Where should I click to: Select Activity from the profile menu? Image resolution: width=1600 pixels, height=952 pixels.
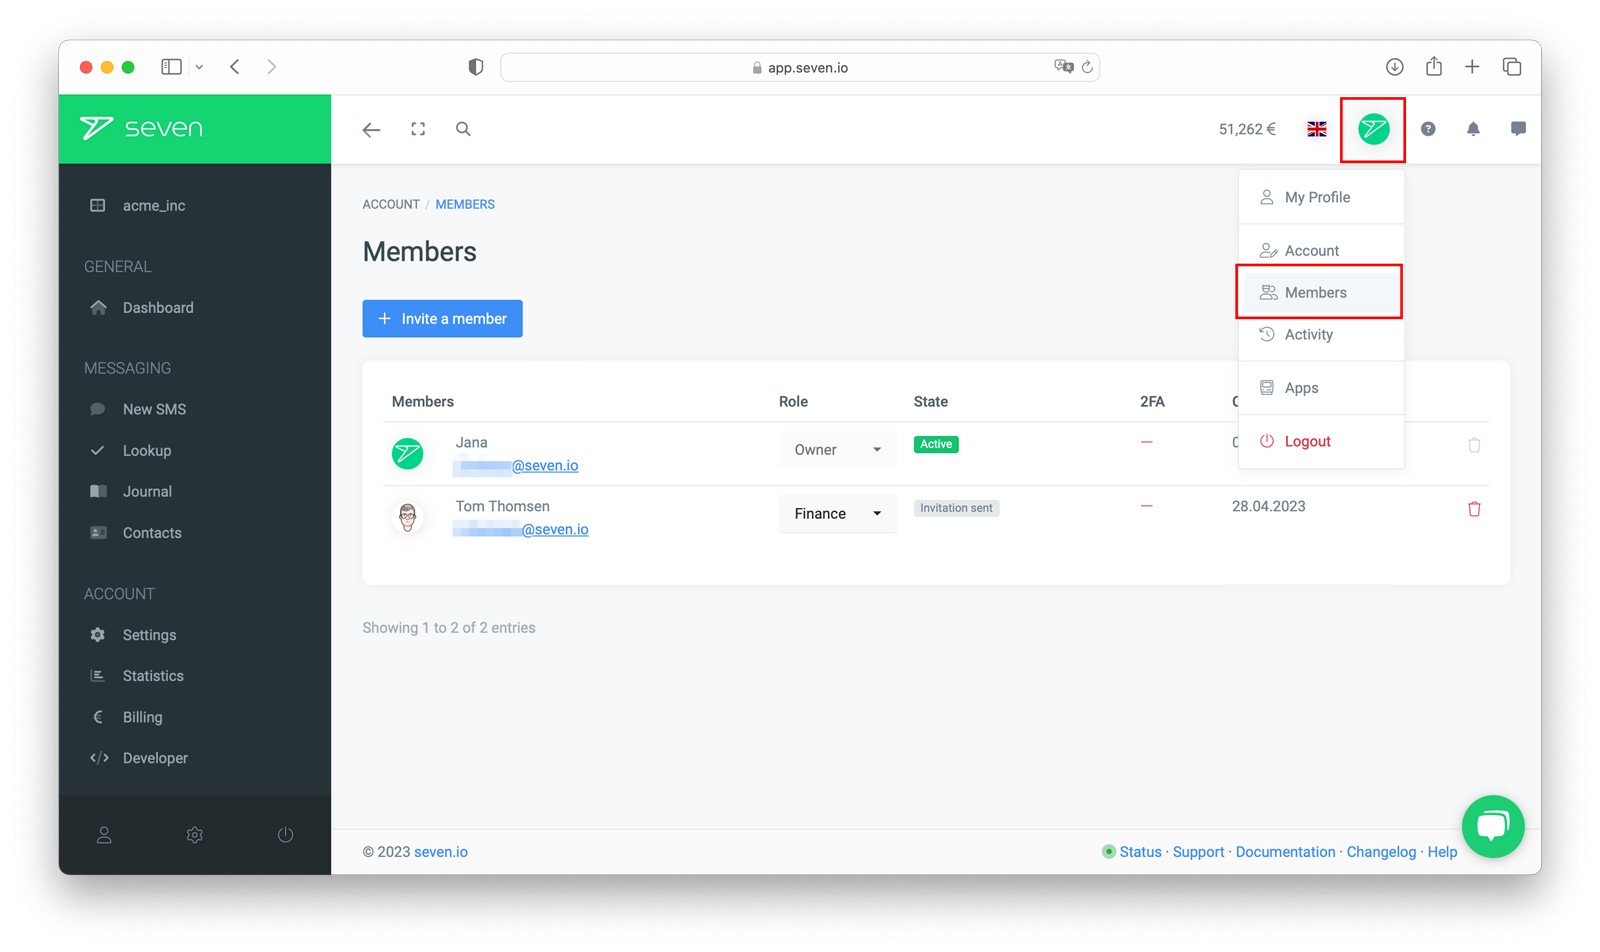click(1308, 335)
